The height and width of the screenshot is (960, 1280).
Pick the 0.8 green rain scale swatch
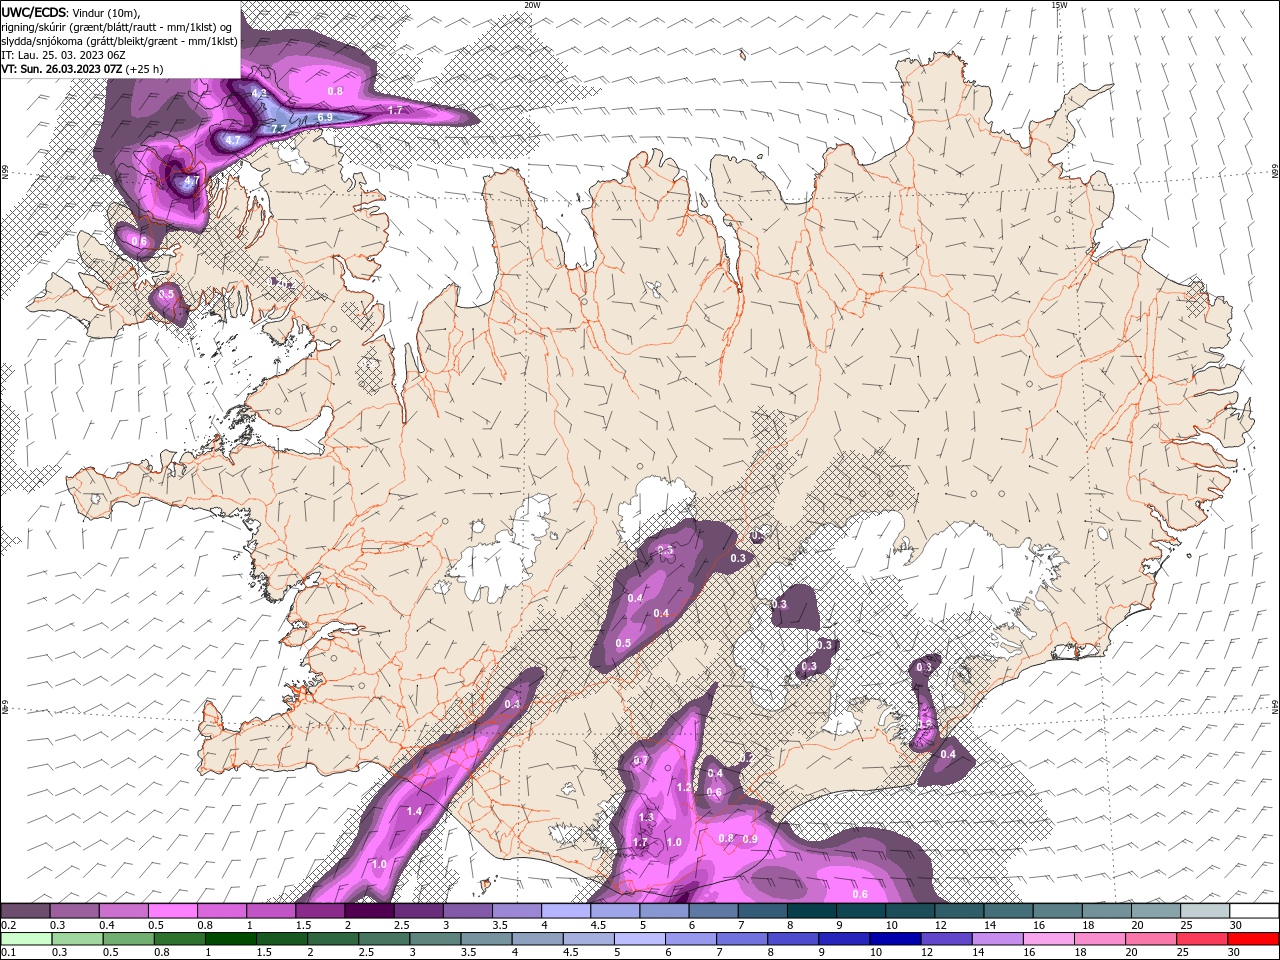click(179, 939)
